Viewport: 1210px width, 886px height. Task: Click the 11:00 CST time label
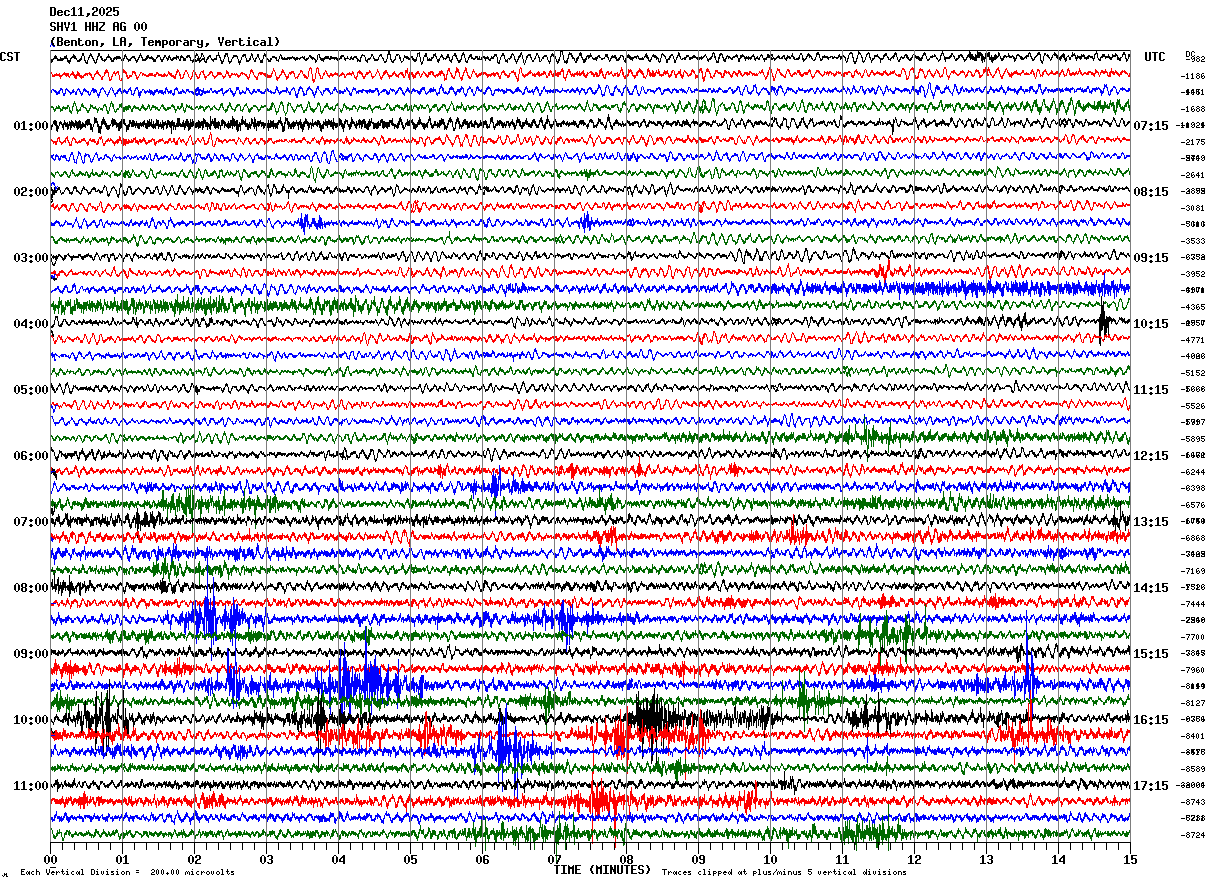point(31,786)
